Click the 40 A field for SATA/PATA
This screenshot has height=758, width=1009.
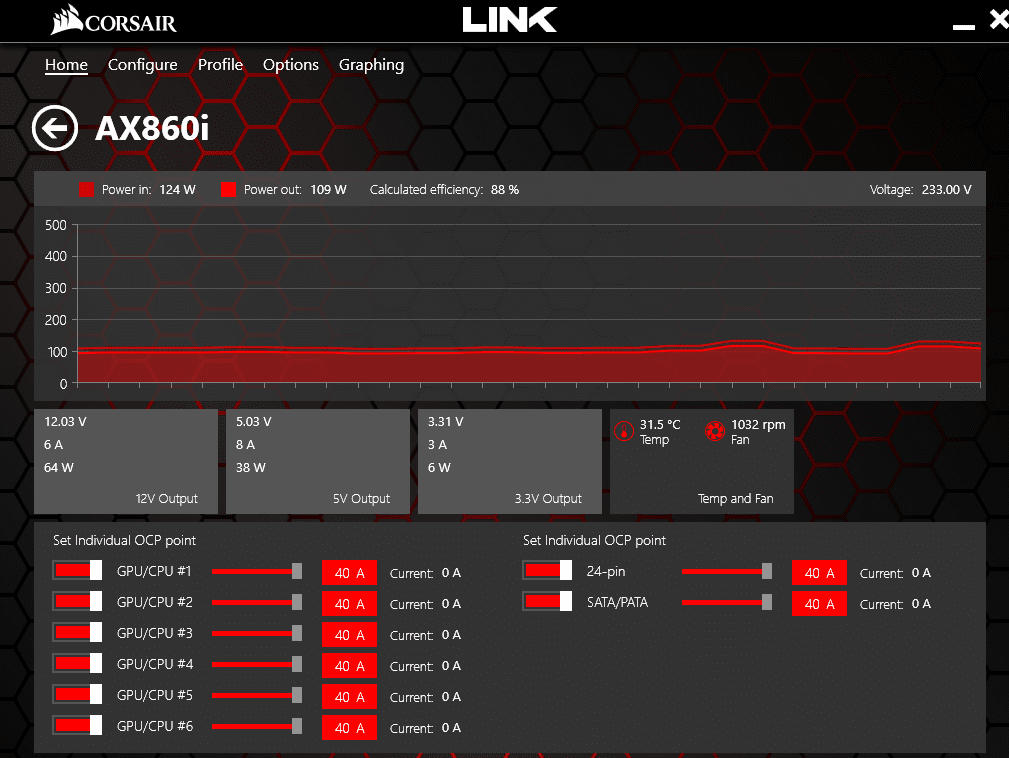[x=819, y=604]
